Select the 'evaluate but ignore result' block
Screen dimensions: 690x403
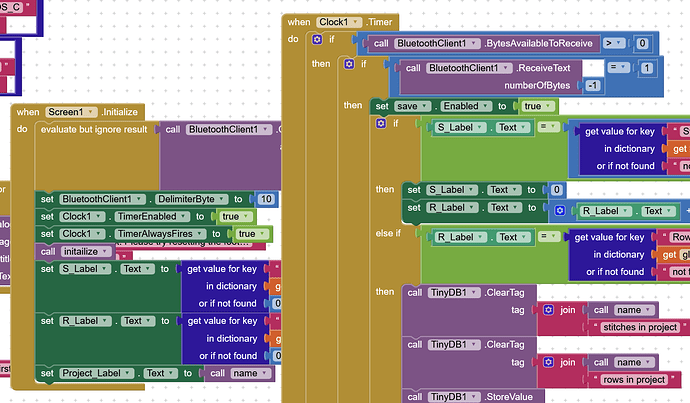tap(96, 129)
